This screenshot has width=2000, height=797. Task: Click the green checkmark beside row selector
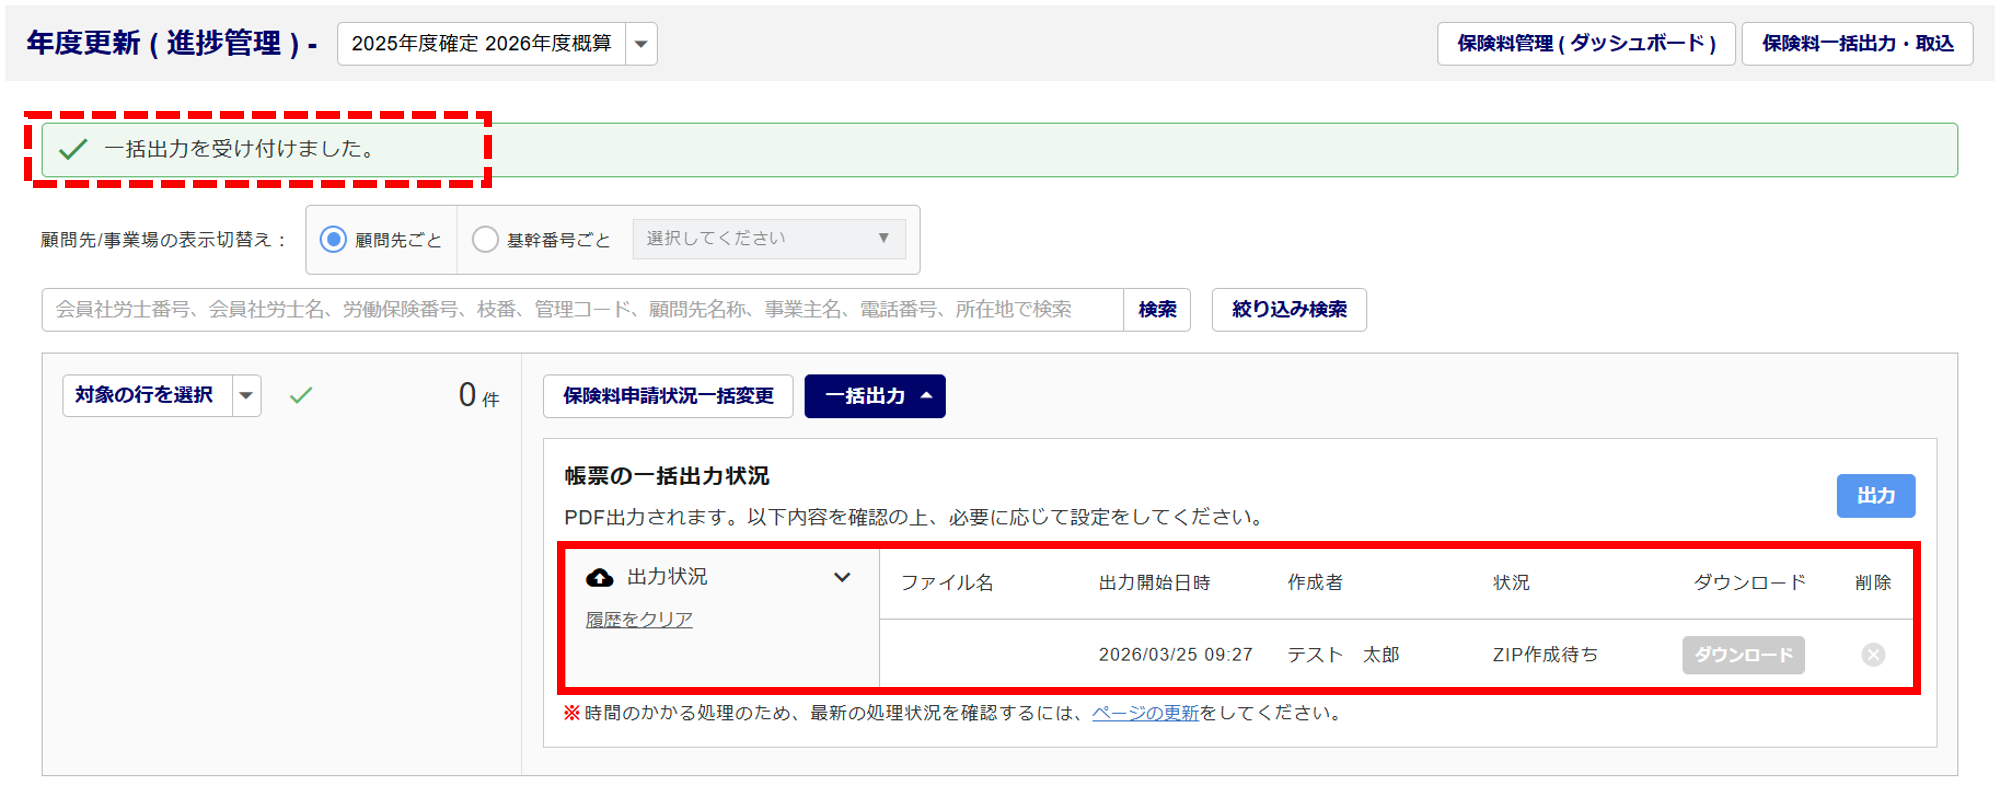click(x=301, y=396)
